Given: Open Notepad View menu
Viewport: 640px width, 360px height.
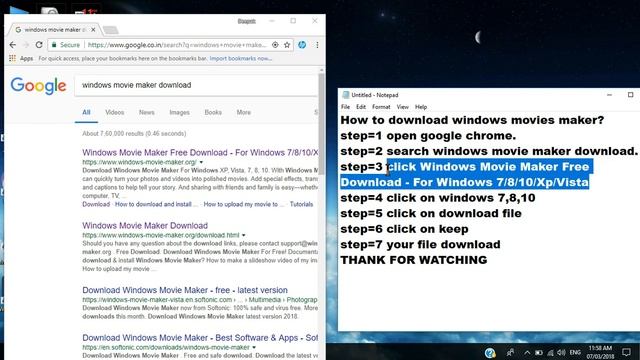Looking at the screenshot, I should [402, 107].
